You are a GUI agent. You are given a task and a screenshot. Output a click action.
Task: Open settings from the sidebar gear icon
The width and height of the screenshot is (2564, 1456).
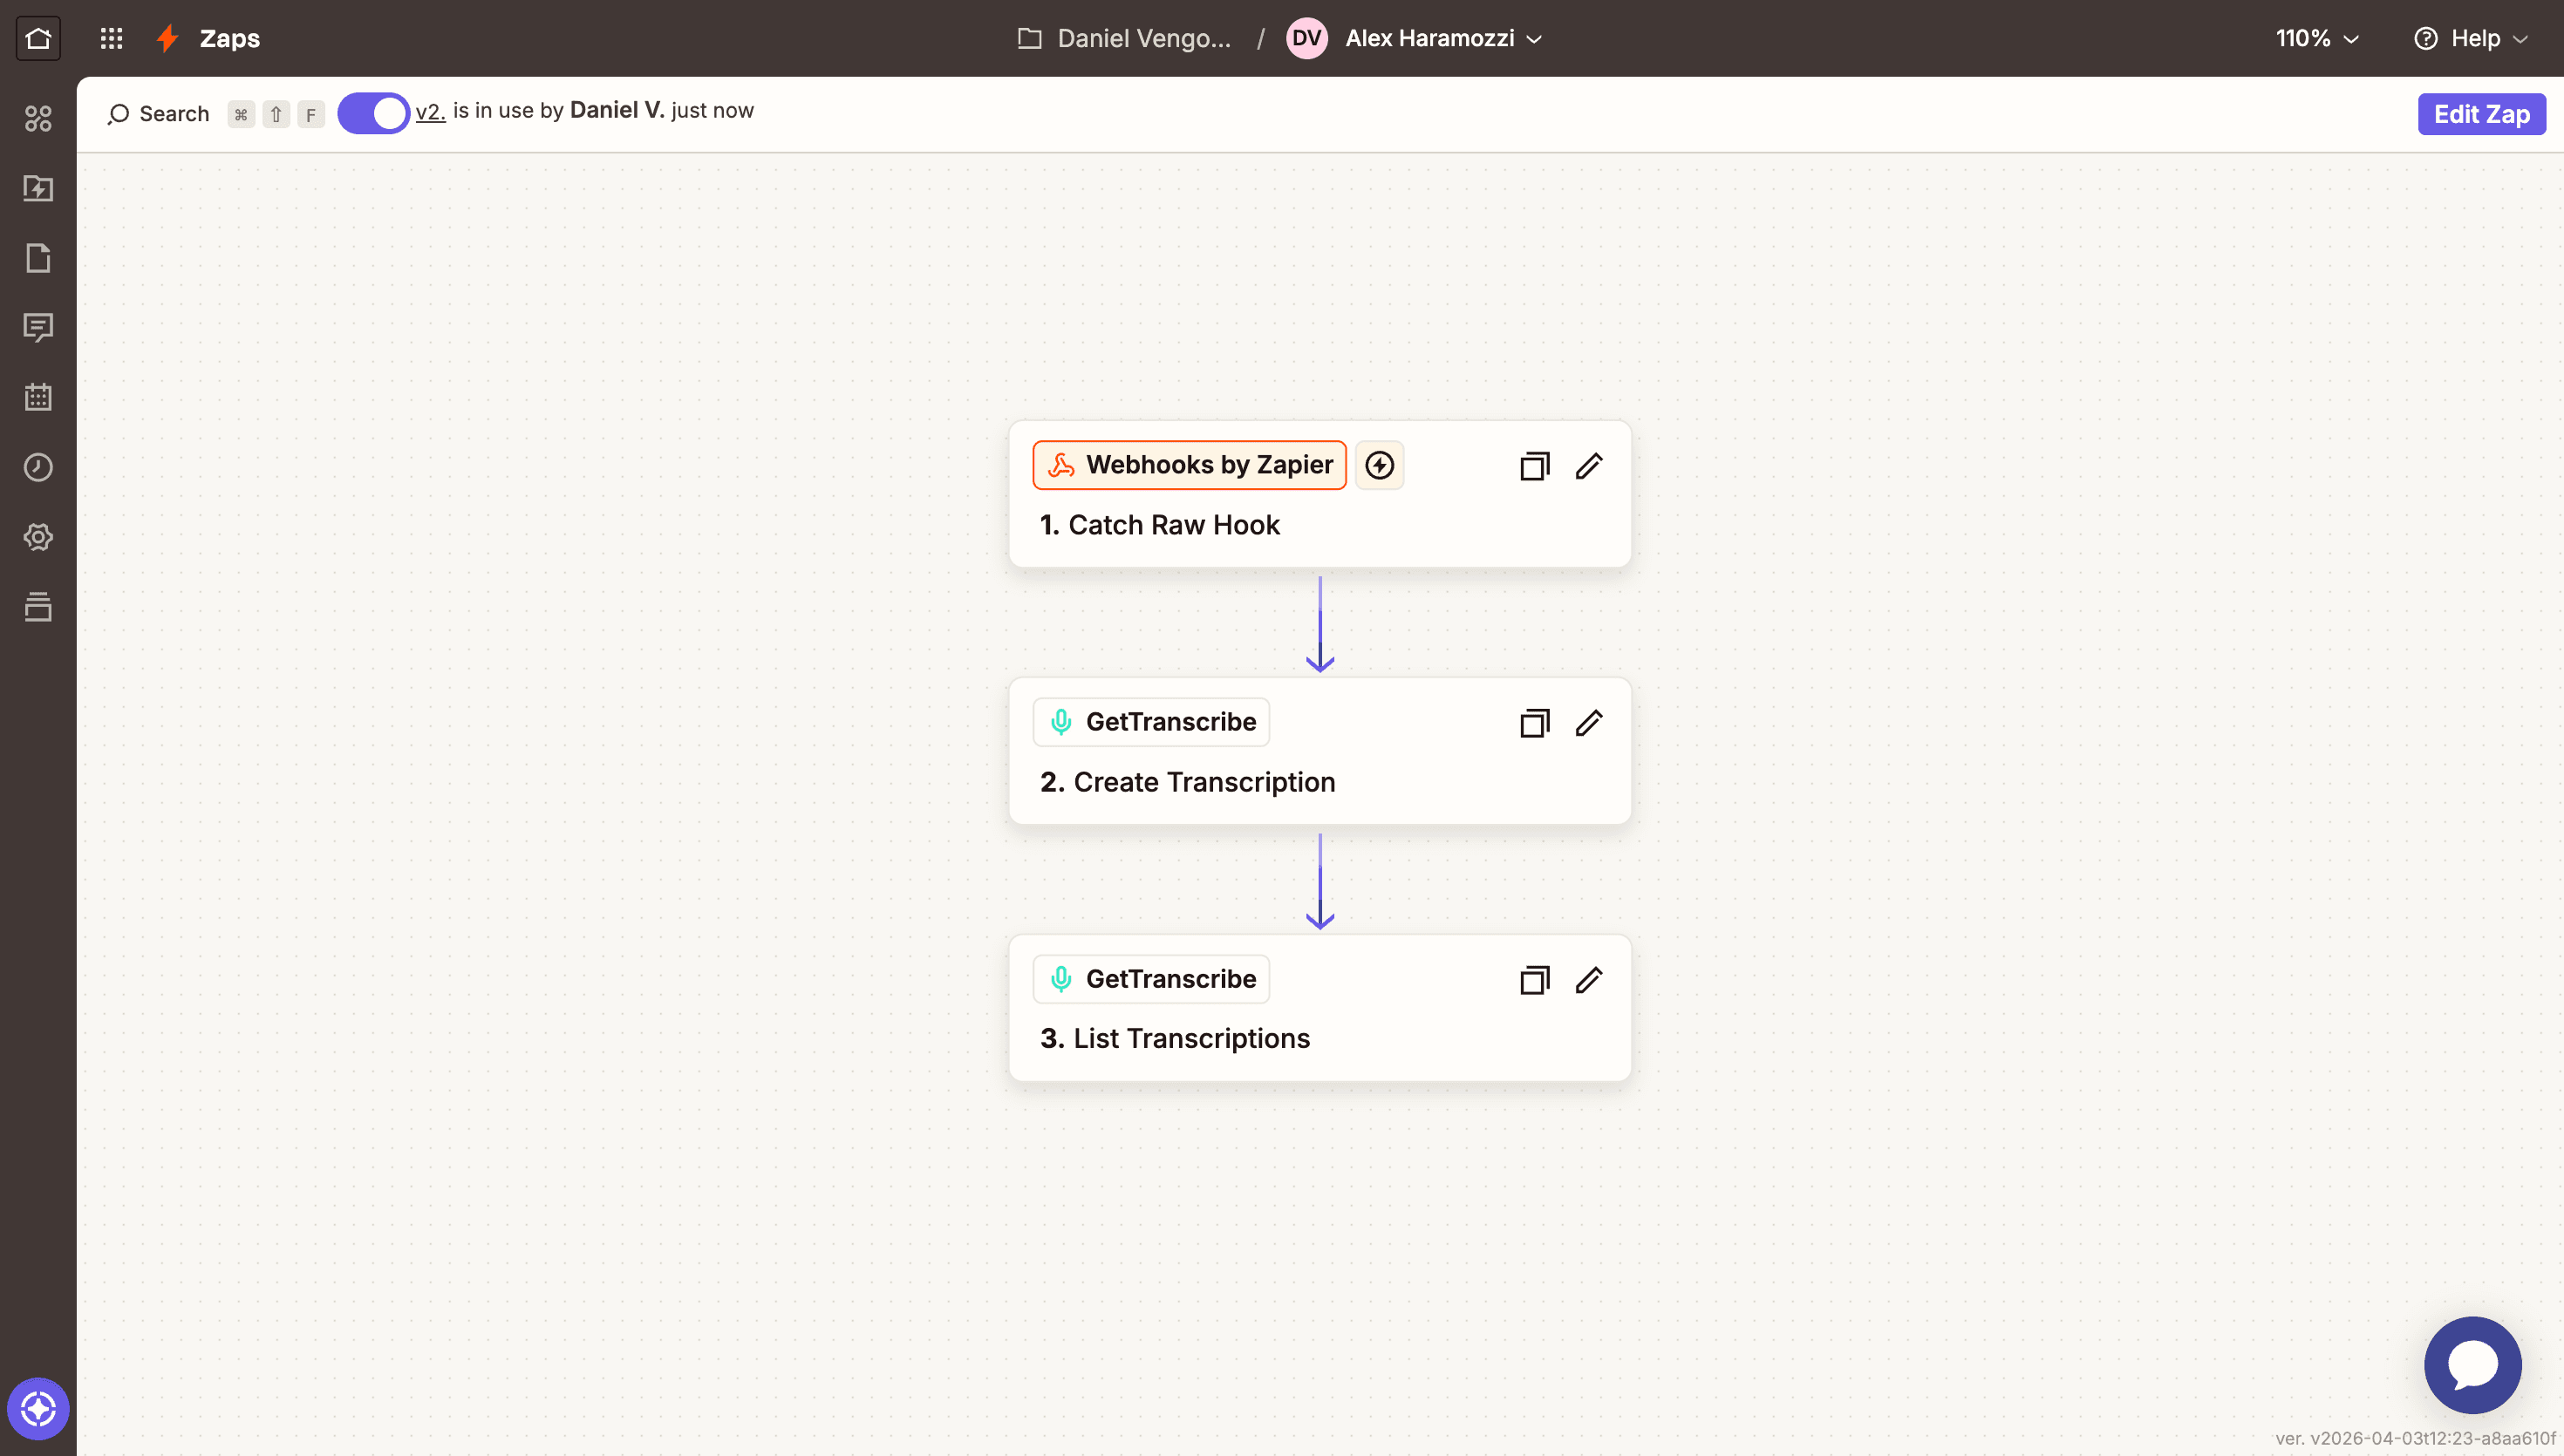click(x=38, y=536)
